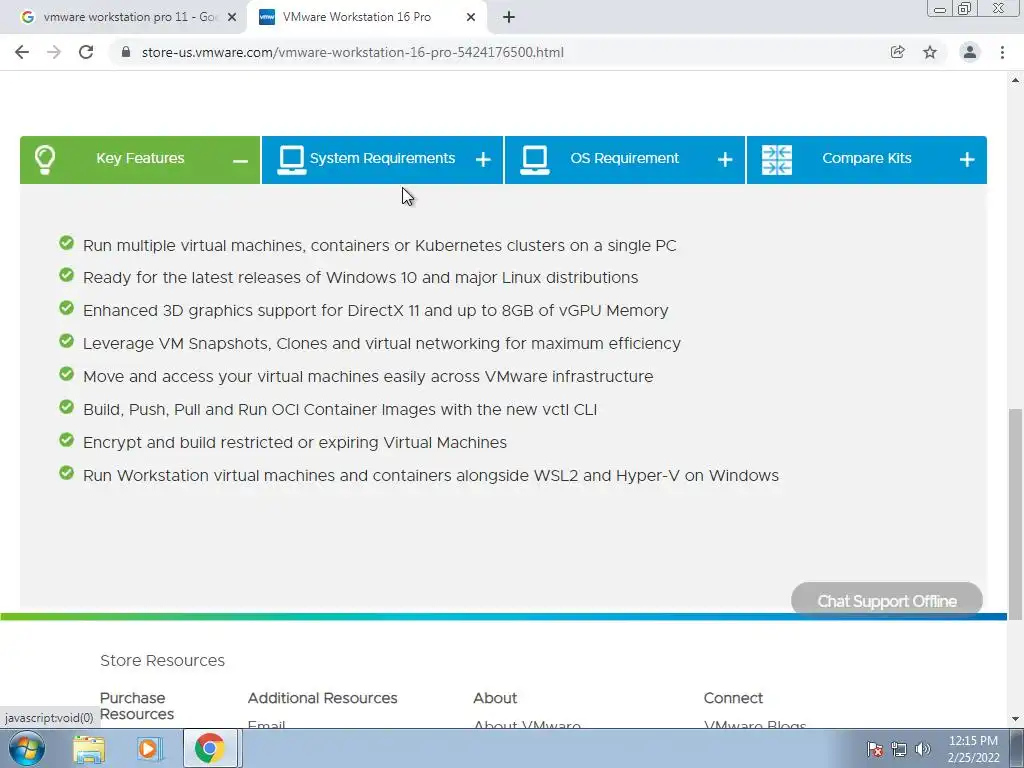The image size is (1024, 768).
Task: Click the check icon beside Enhanced 3D graphics
Action: [x=66, y=308]
